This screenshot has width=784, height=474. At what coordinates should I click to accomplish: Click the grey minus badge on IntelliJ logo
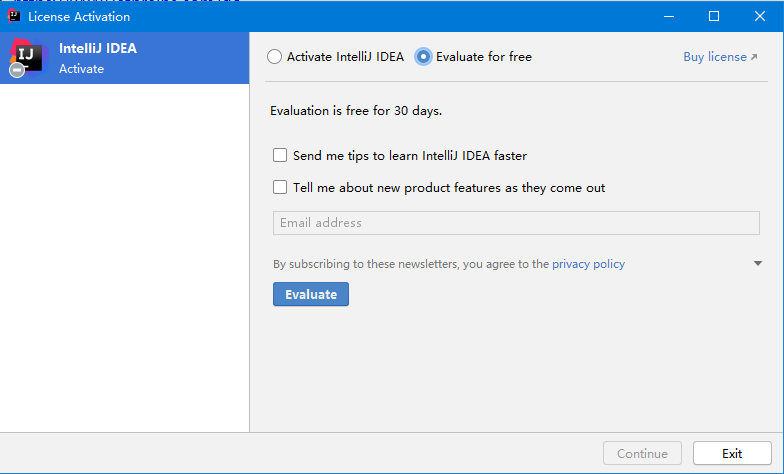[17, 71]
